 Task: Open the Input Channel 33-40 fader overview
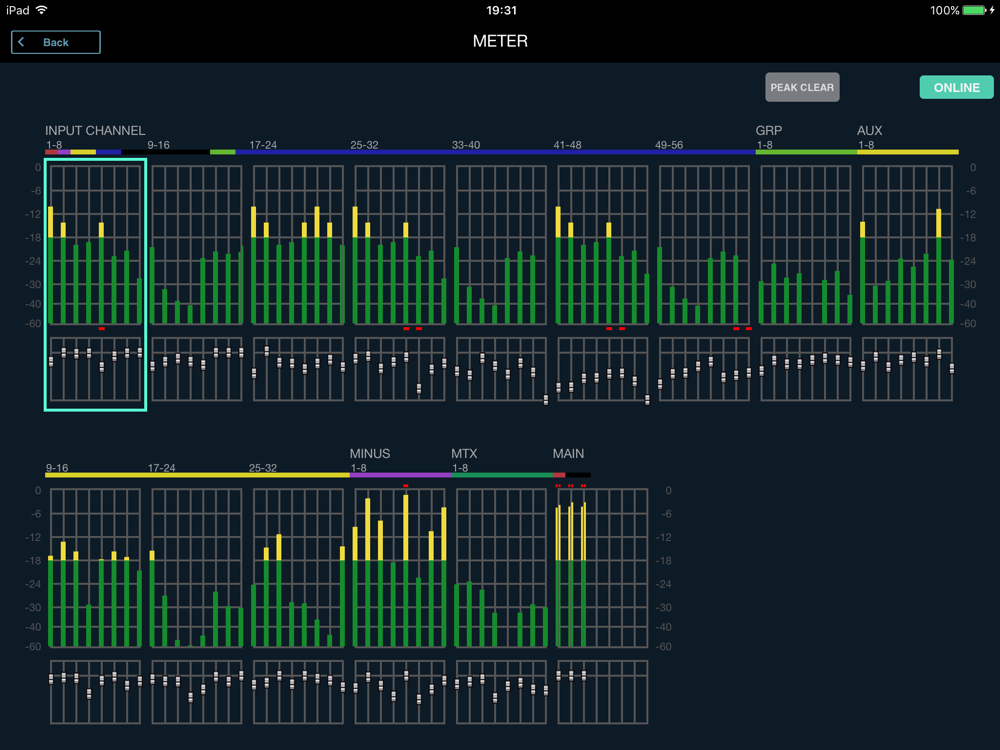coord(501,369)
